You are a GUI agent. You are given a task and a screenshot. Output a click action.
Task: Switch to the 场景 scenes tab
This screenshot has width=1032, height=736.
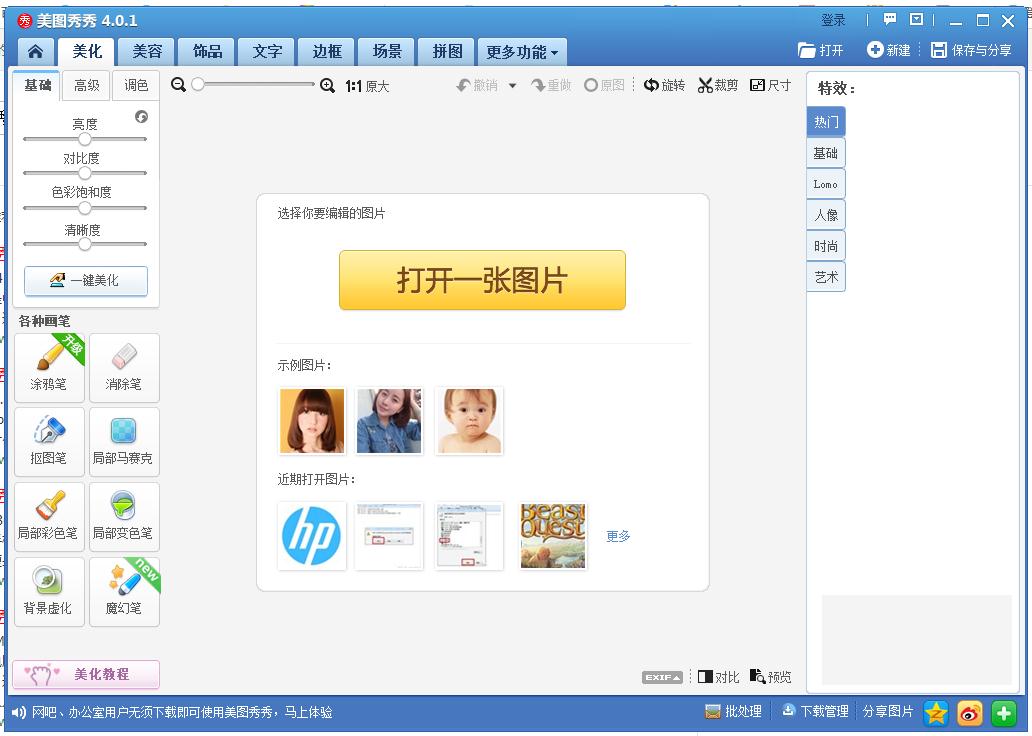pyautogui.click(x=387, y=51)
